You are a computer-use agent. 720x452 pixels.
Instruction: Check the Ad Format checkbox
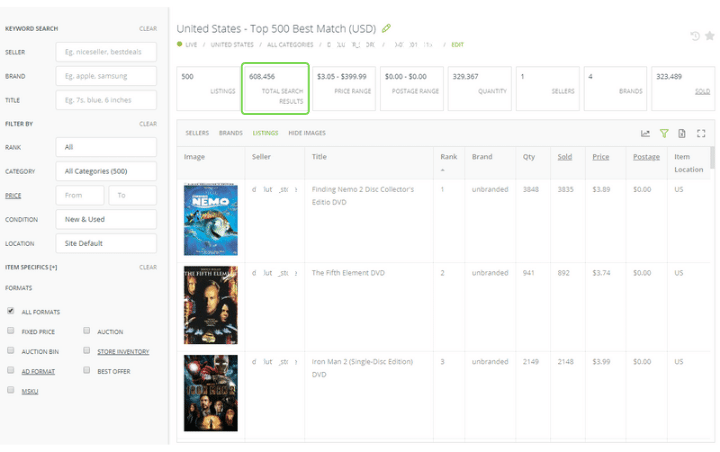tap(11, 370)
